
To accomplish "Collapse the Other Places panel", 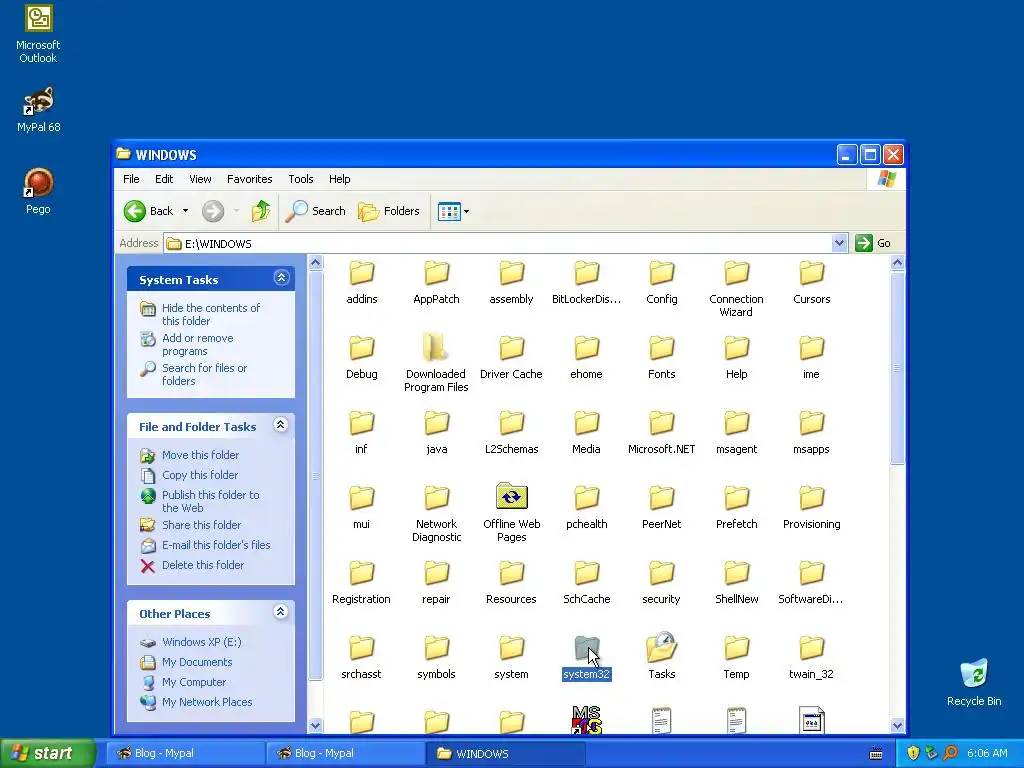I will coord(281,612).
